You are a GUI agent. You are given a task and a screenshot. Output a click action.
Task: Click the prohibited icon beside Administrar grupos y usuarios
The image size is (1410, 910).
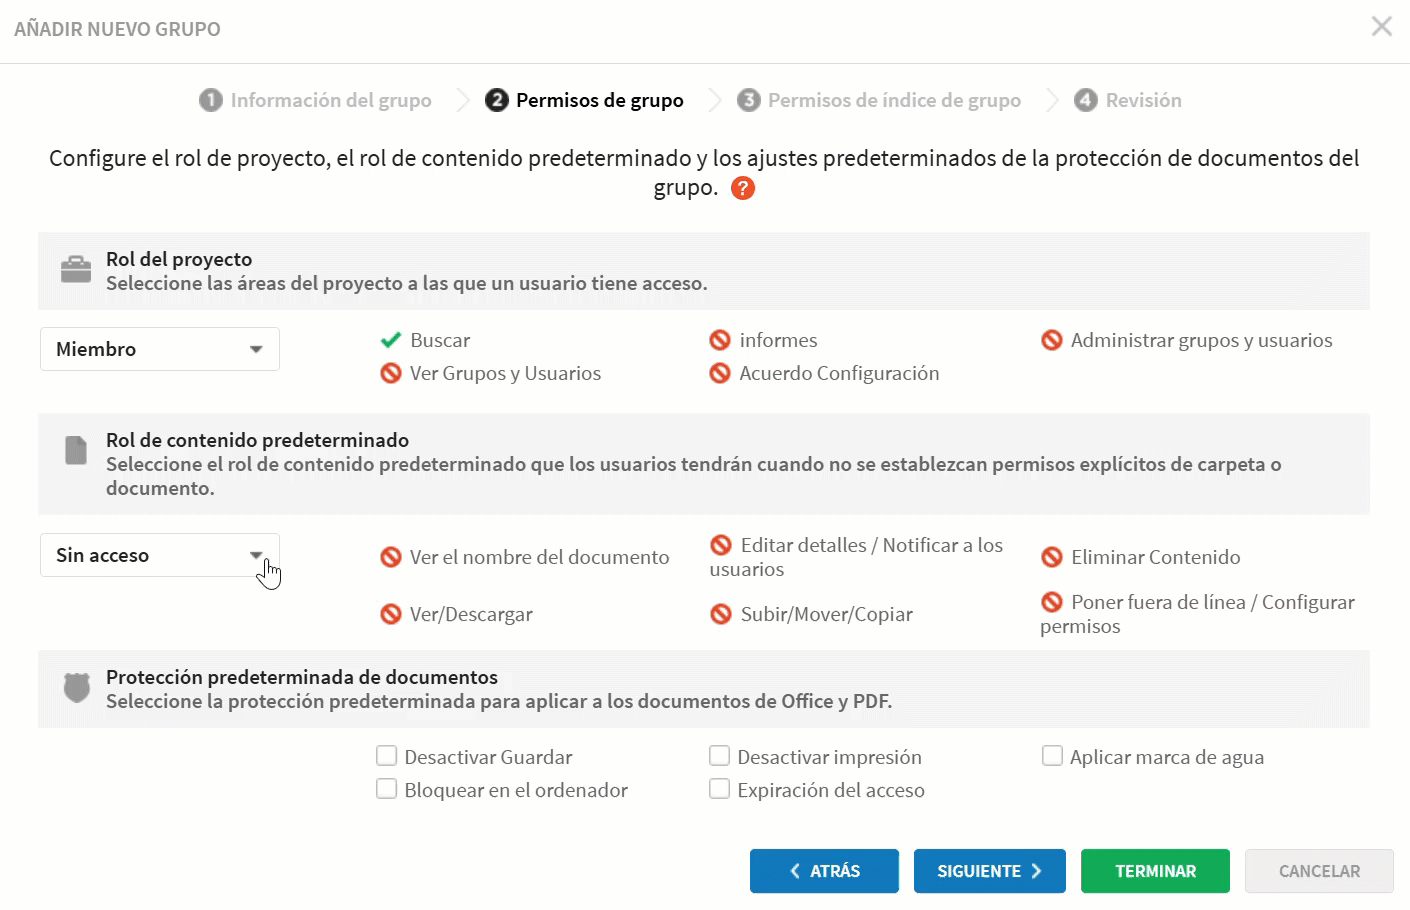(x=1051, y=340)
